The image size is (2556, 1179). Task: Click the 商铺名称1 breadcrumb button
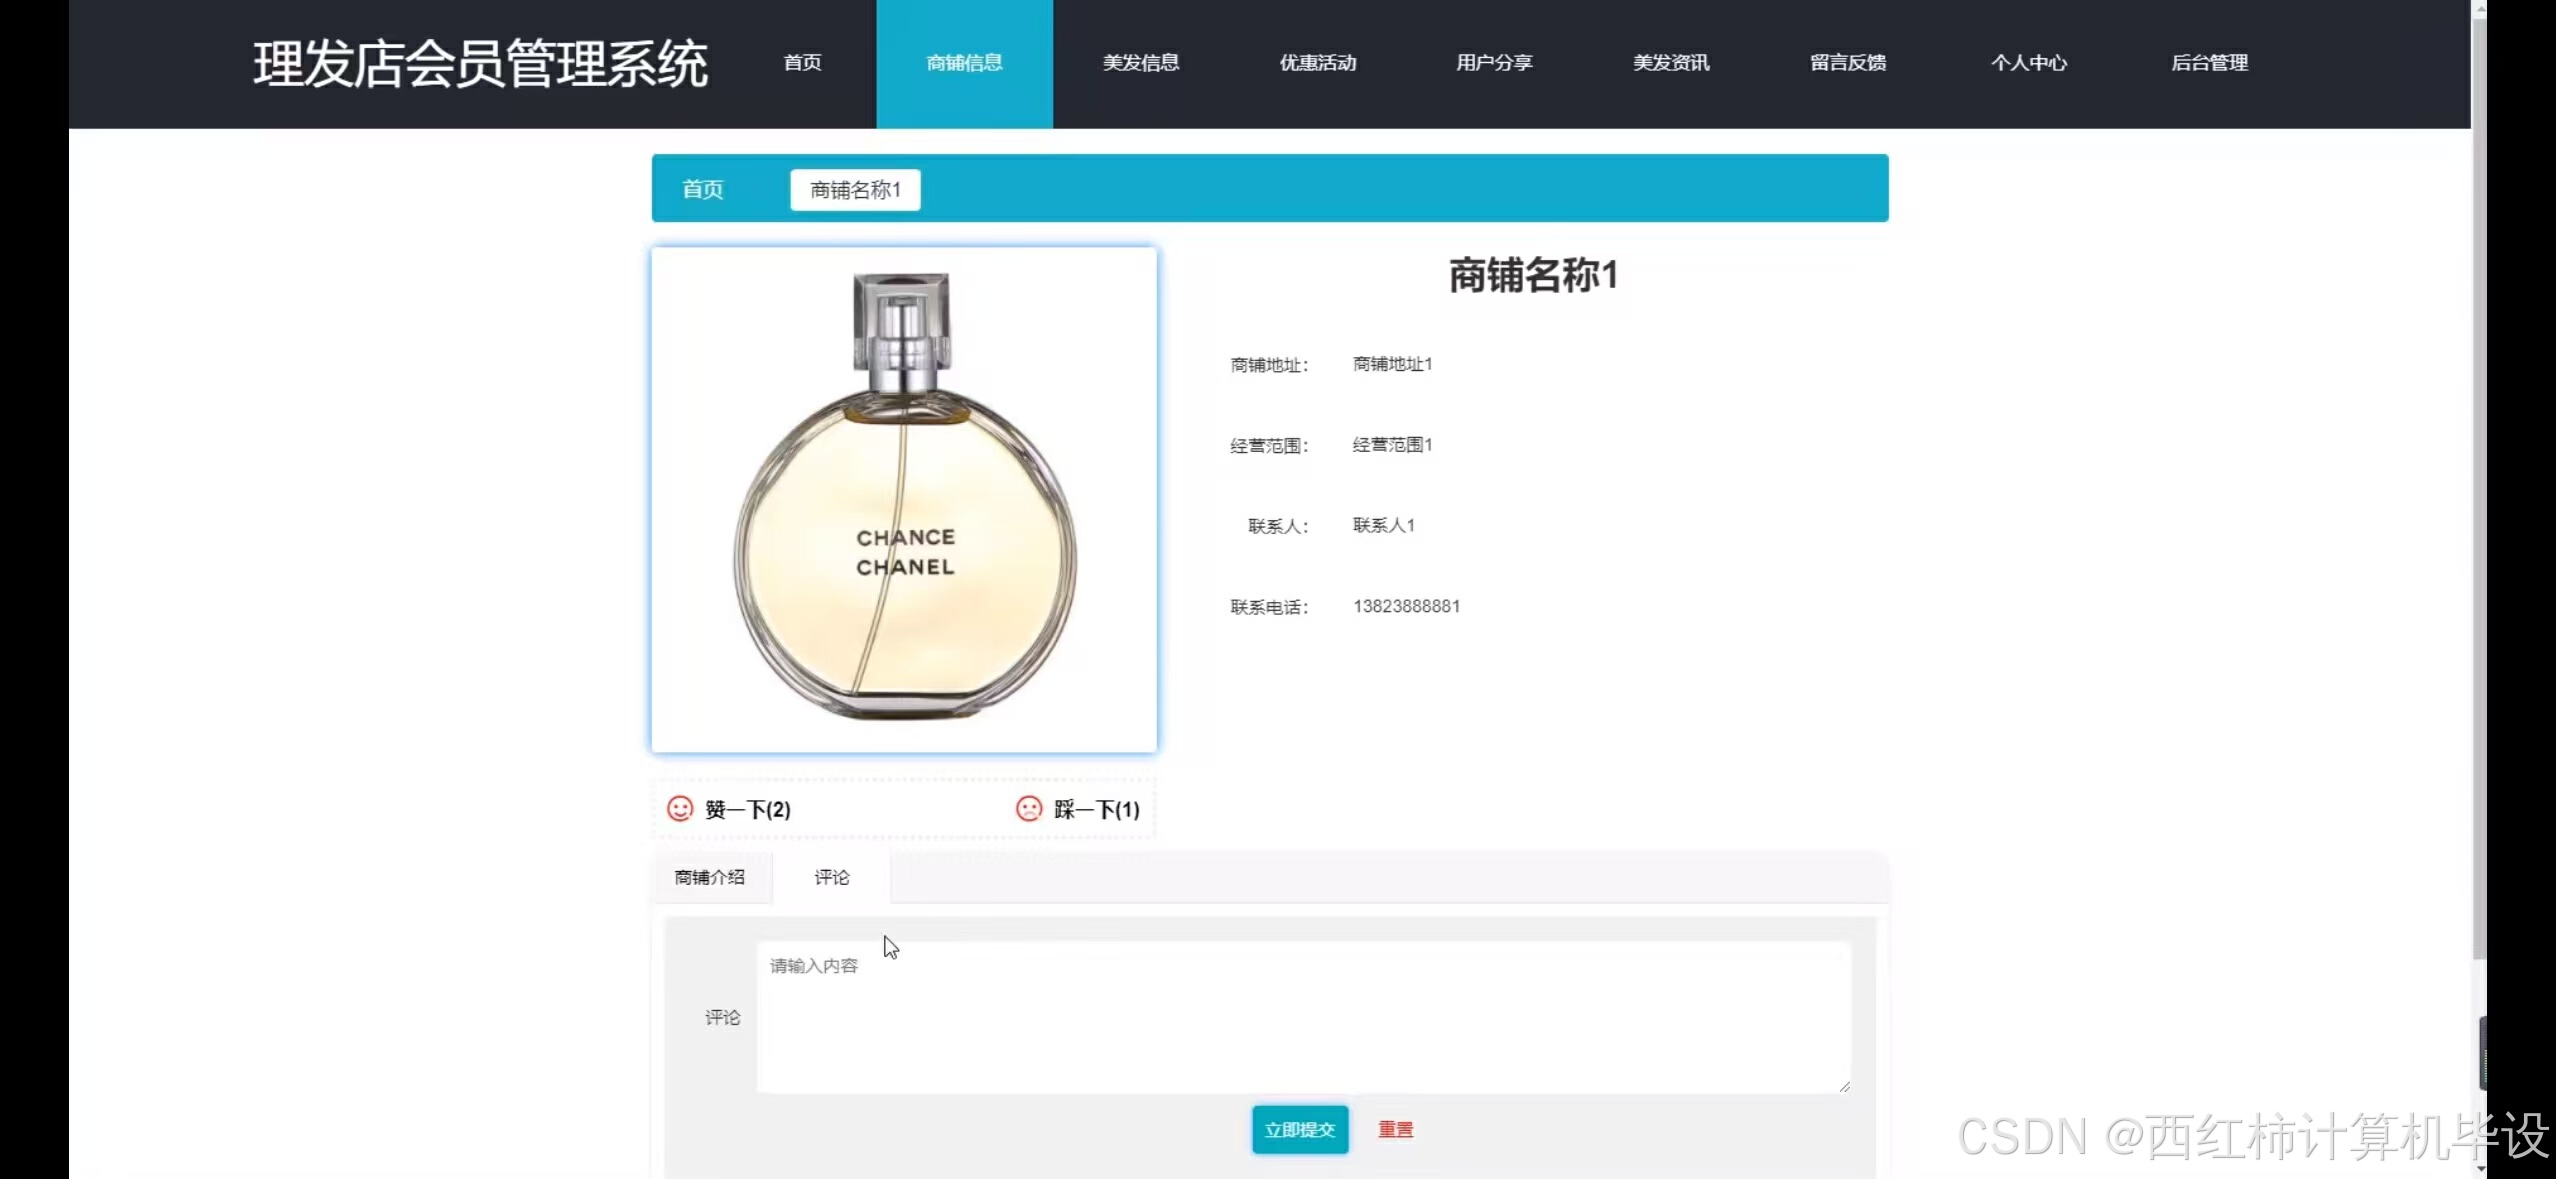[854, 190]
